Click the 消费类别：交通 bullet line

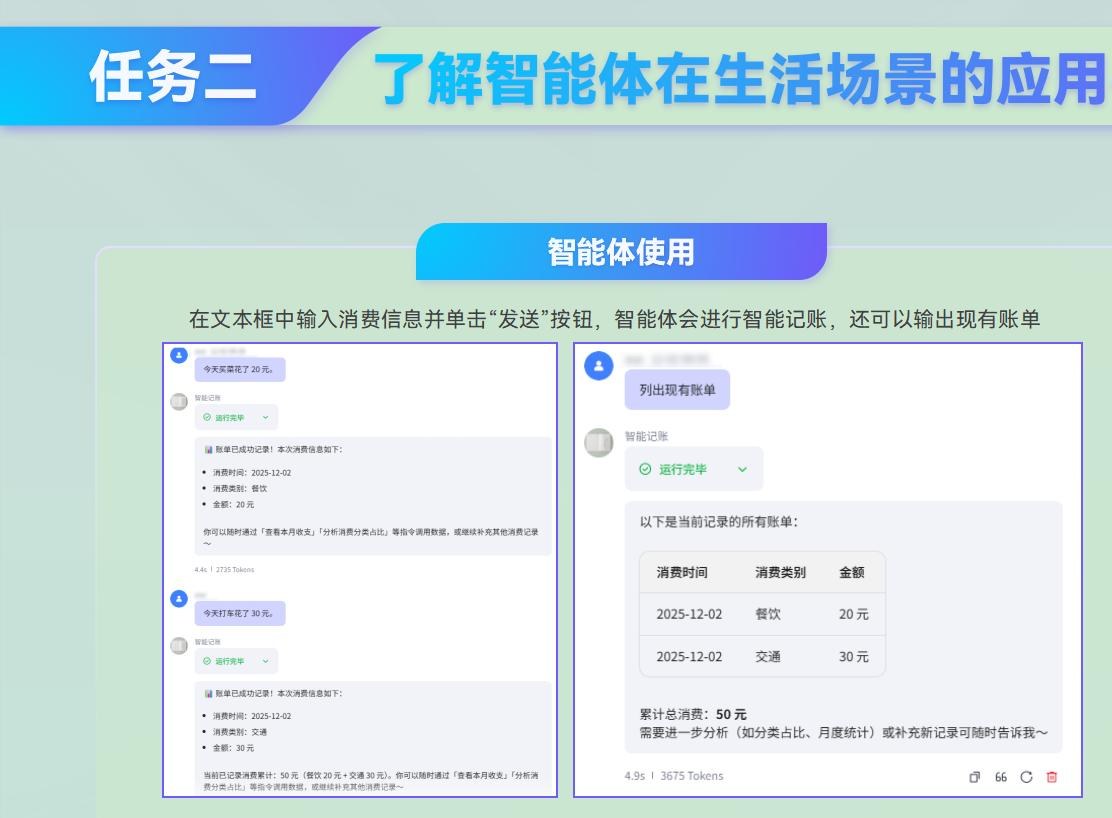pyautogui.click(x=240, y=732)
